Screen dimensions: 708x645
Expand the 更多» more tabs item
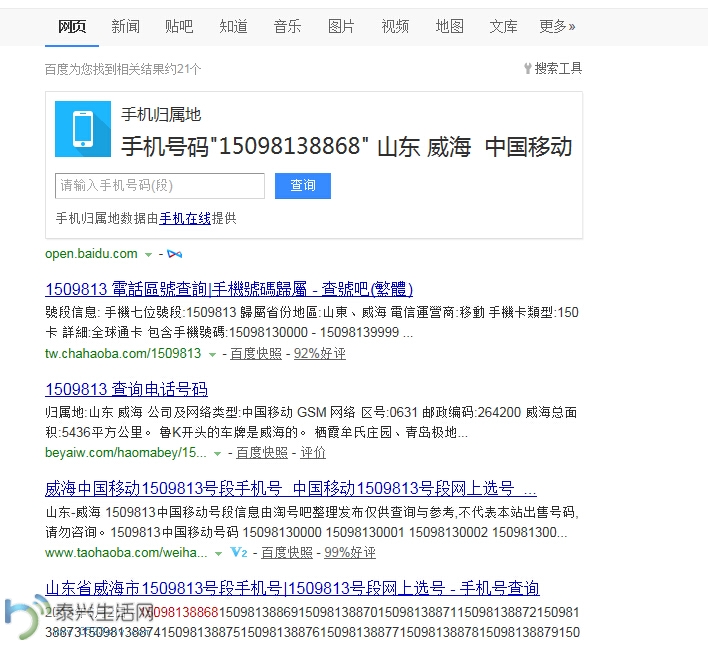[557, 26]
